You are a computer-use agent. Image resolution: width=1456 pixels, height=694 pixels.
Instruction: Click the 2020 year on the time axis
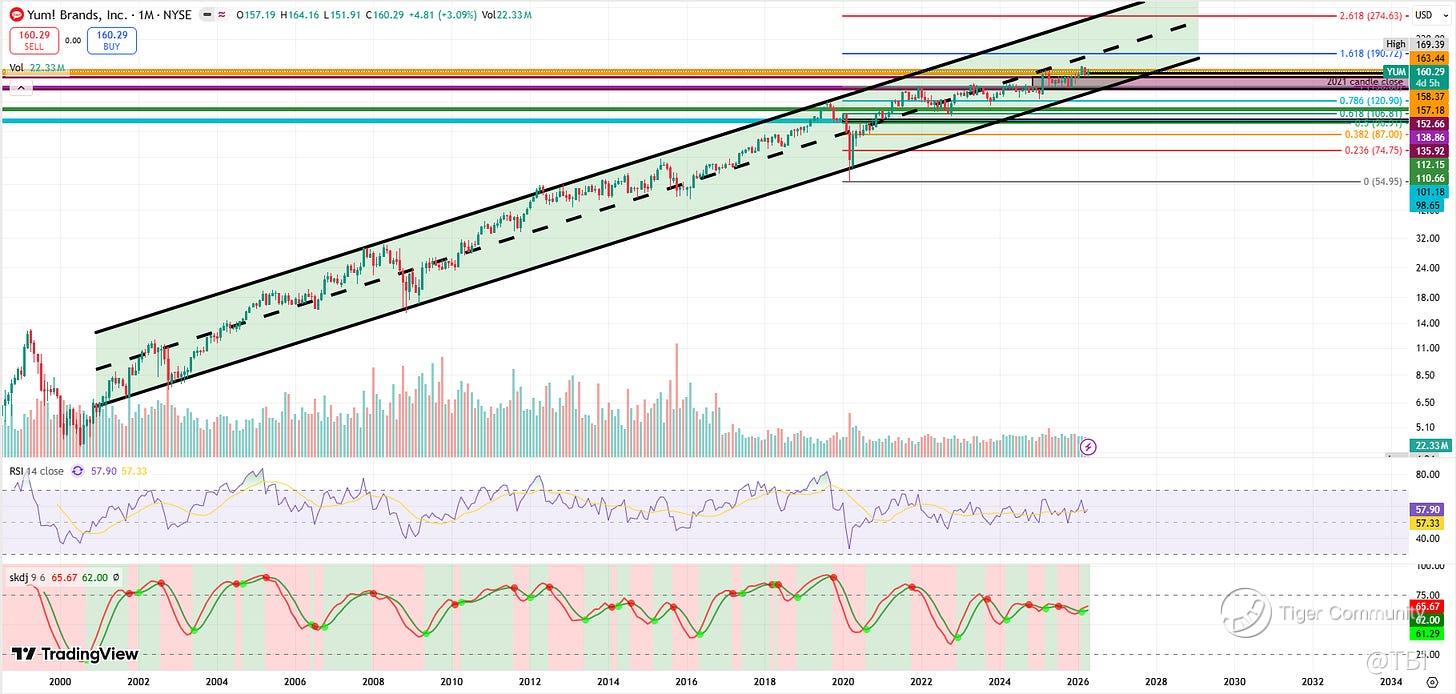pyautogui.click(x=843, y=681)
